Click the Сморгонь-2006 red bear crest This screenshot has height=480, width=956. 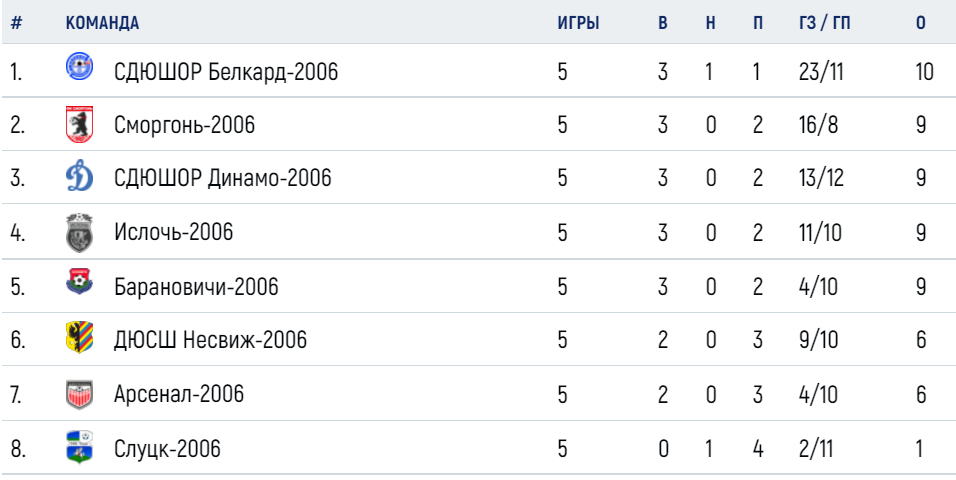pyautogui.click(x=79, y=124)
